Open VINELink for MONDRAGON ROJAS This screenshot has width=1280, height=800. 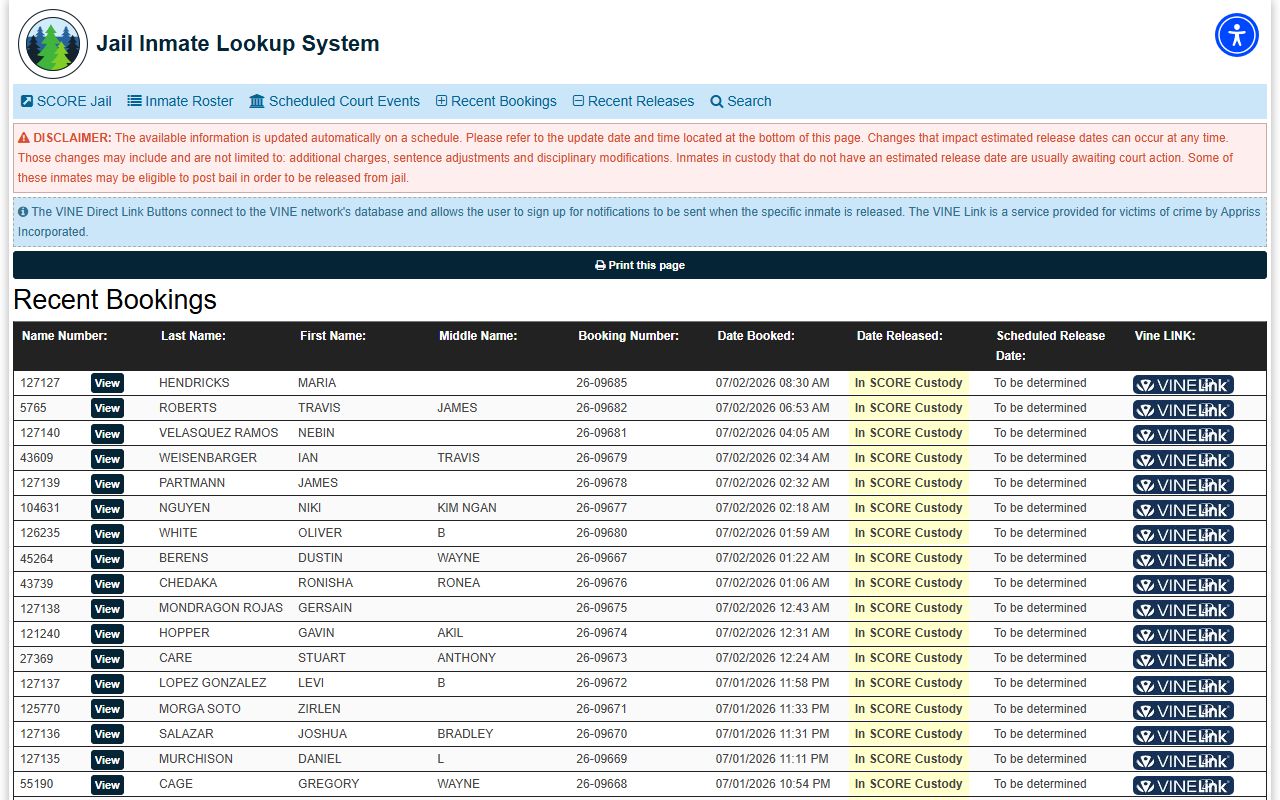[x=1183, y=609]
